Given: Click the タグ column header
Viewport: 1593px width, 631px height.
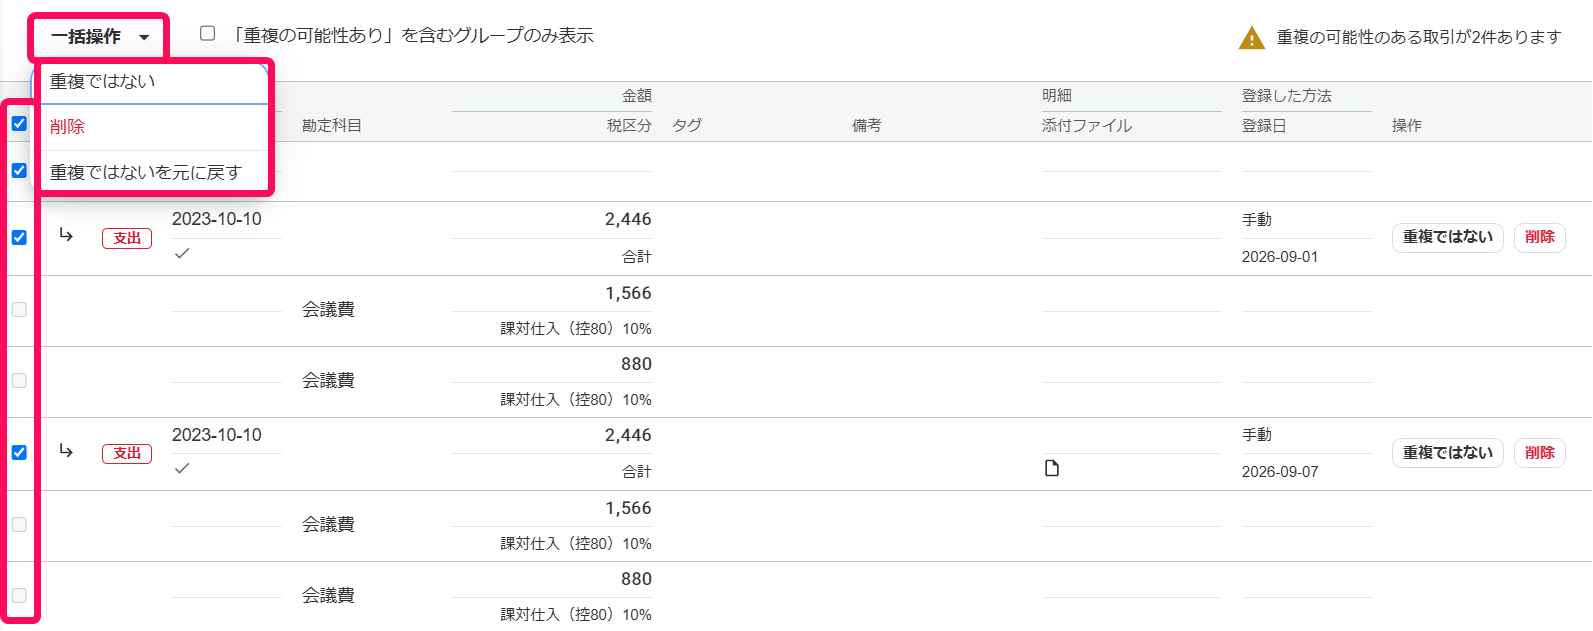Looking at the screenshot, I should 687,125.
